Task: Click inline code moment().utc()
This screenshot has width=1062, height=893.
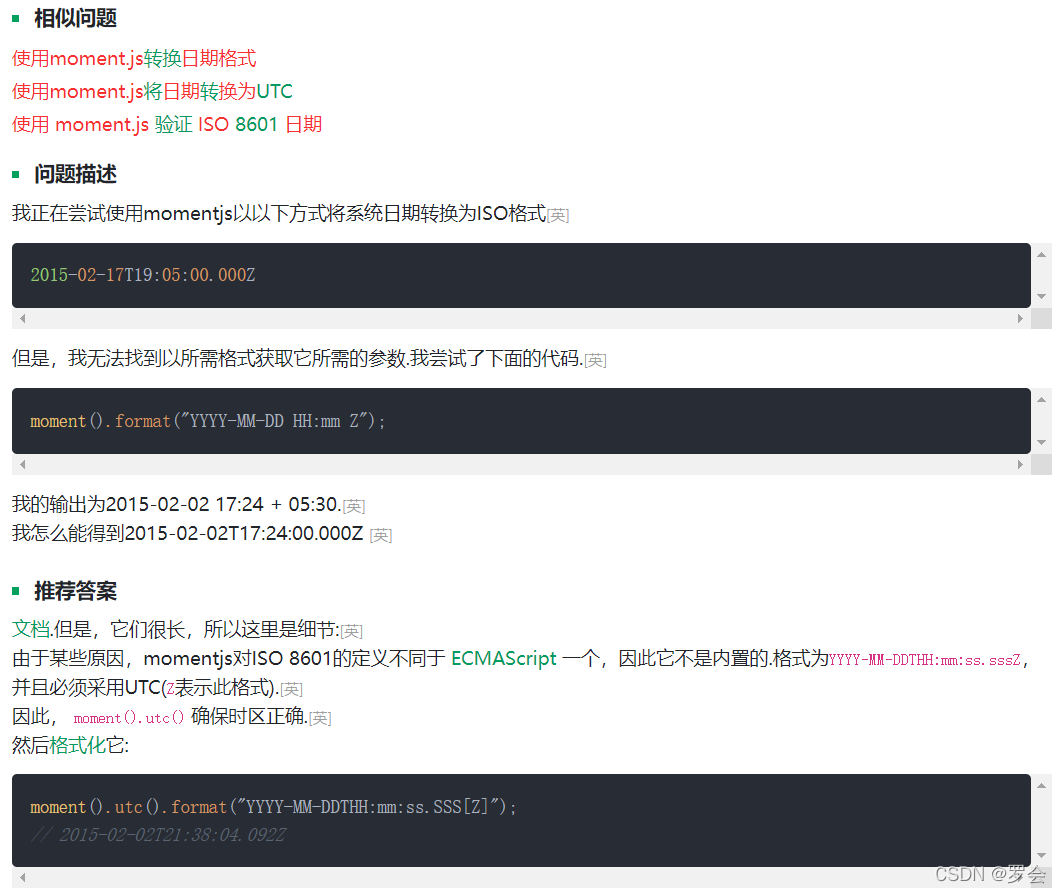Action: click(129, 718)
